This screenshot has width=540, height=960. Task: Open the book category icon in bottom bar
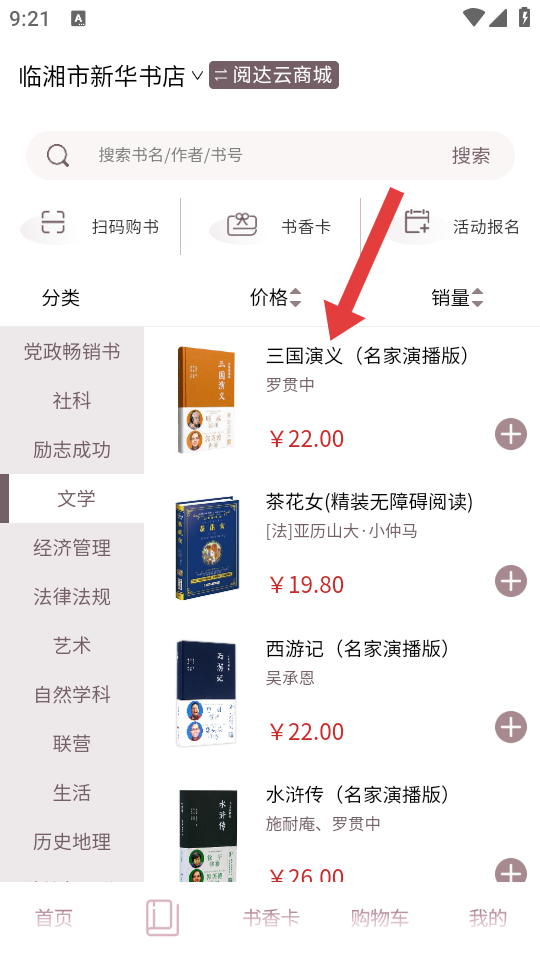click(162, 917)
